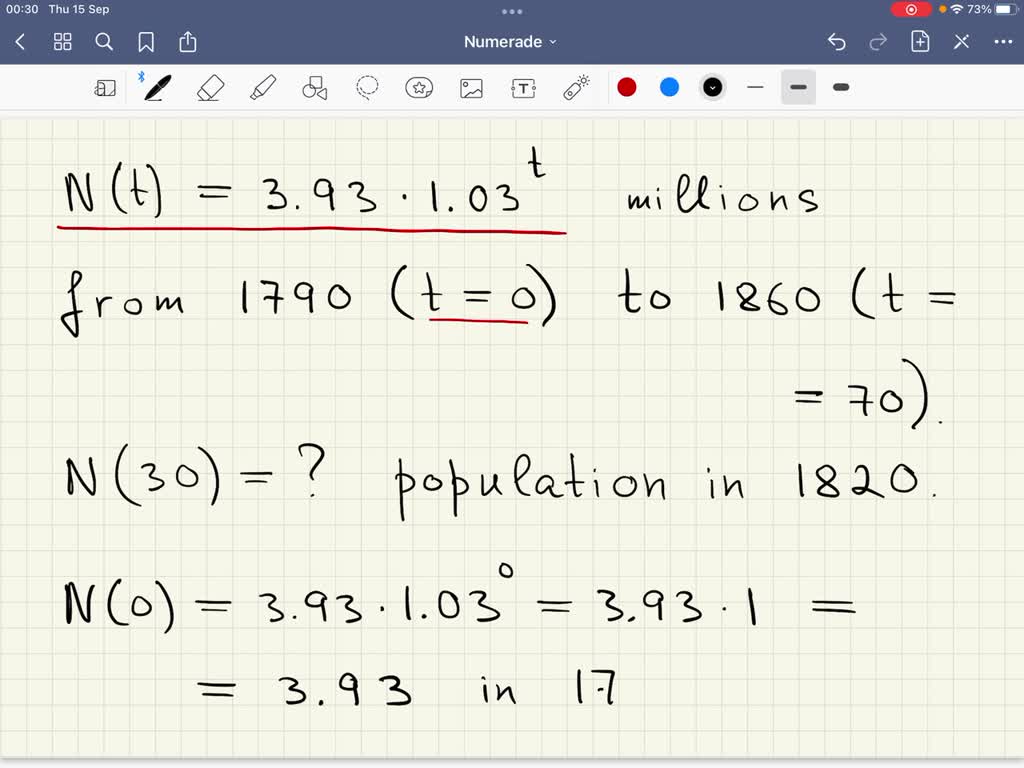Select the Eraser tool
Viewport: 1024px width, 768px height.
pyautogui.click(x=209, y=88)
